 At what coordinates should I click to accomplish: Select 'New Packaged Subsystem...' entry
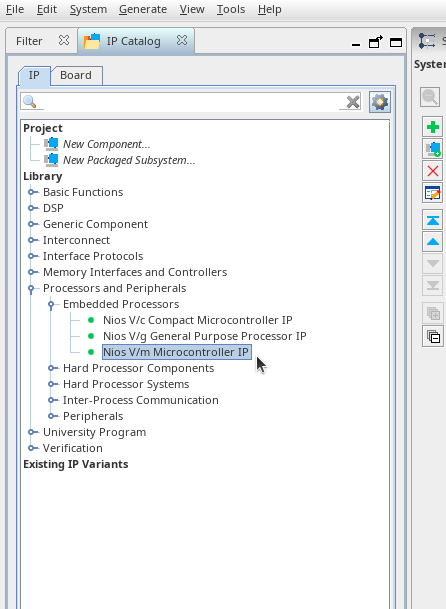point(129,160)
